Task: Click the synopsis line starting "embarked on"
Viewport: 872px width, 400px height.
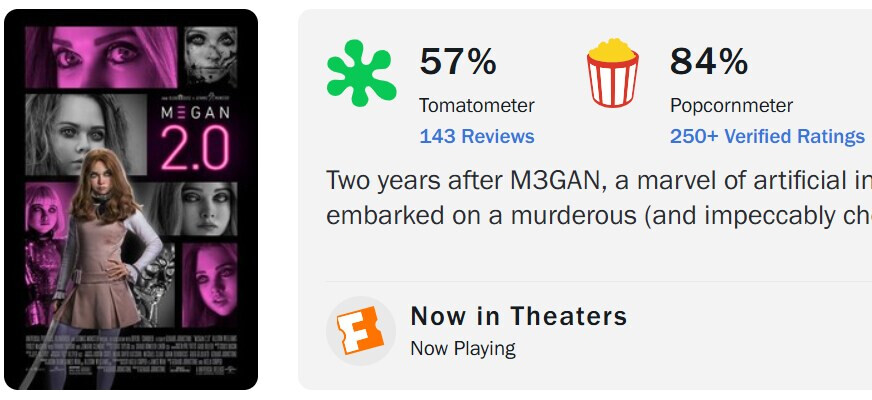Action: [598, 216]
